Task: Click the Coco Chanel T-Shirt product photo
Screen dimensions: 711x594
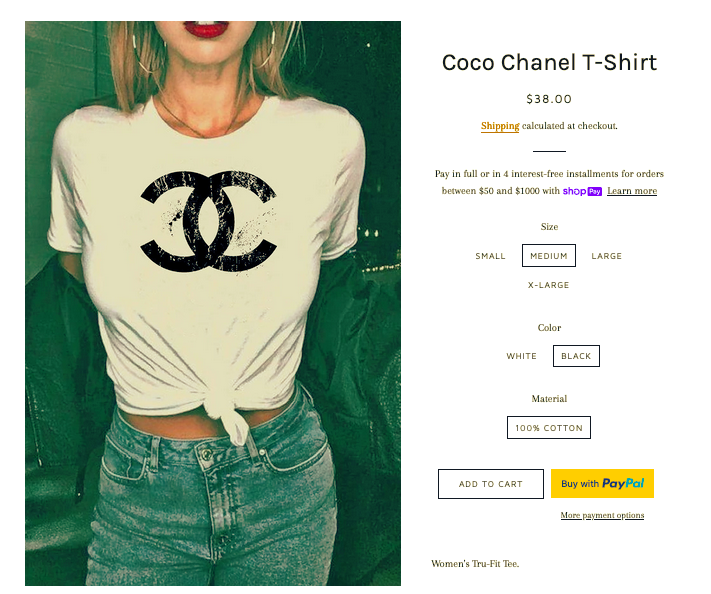Action: click(x=213, y=303)
